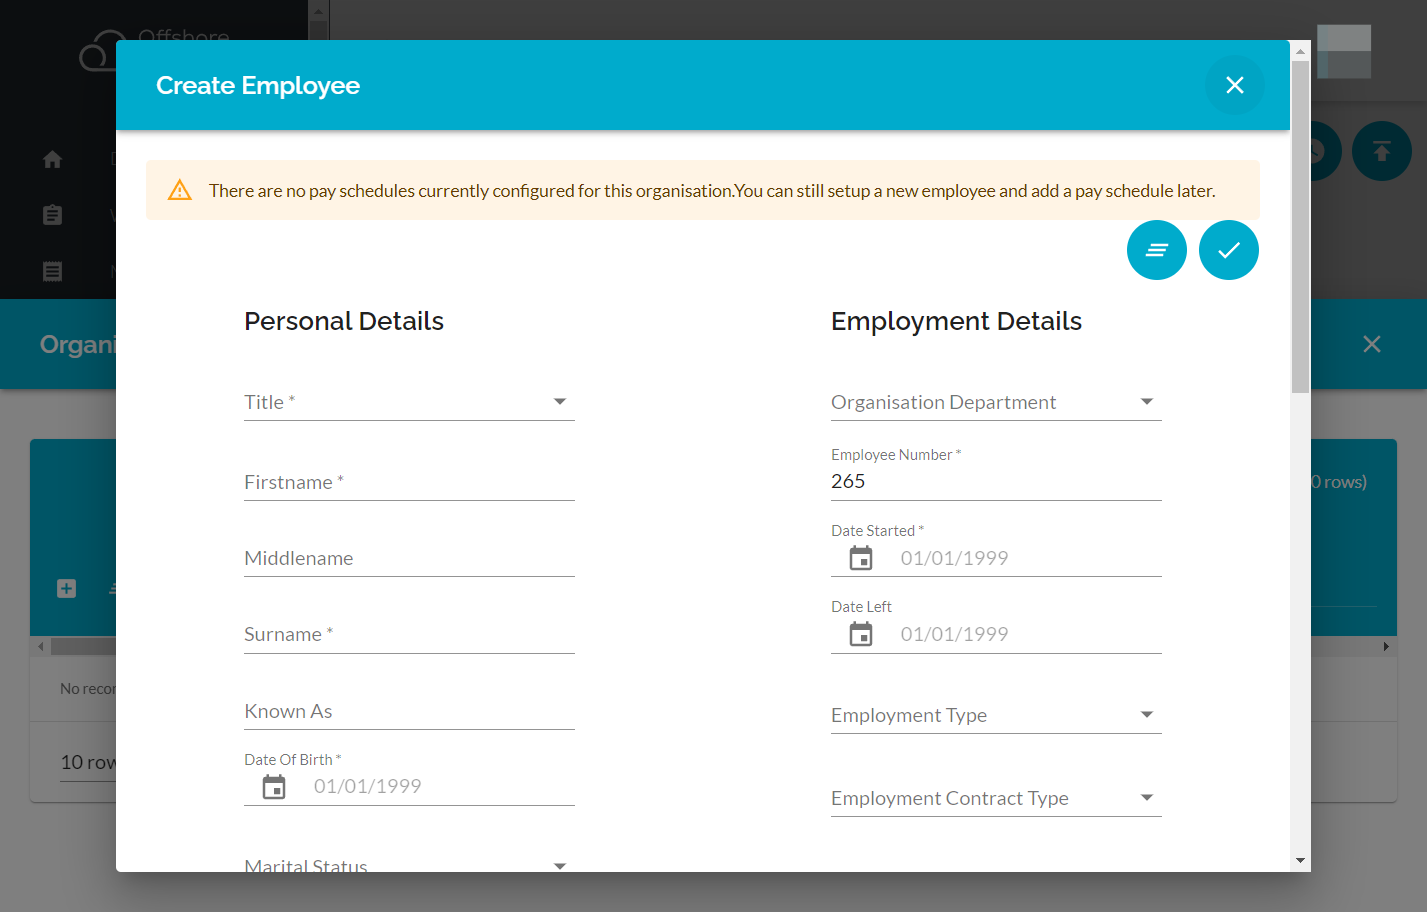
Task: Click the round notes lines button
Action: (x=1157, y=250)
